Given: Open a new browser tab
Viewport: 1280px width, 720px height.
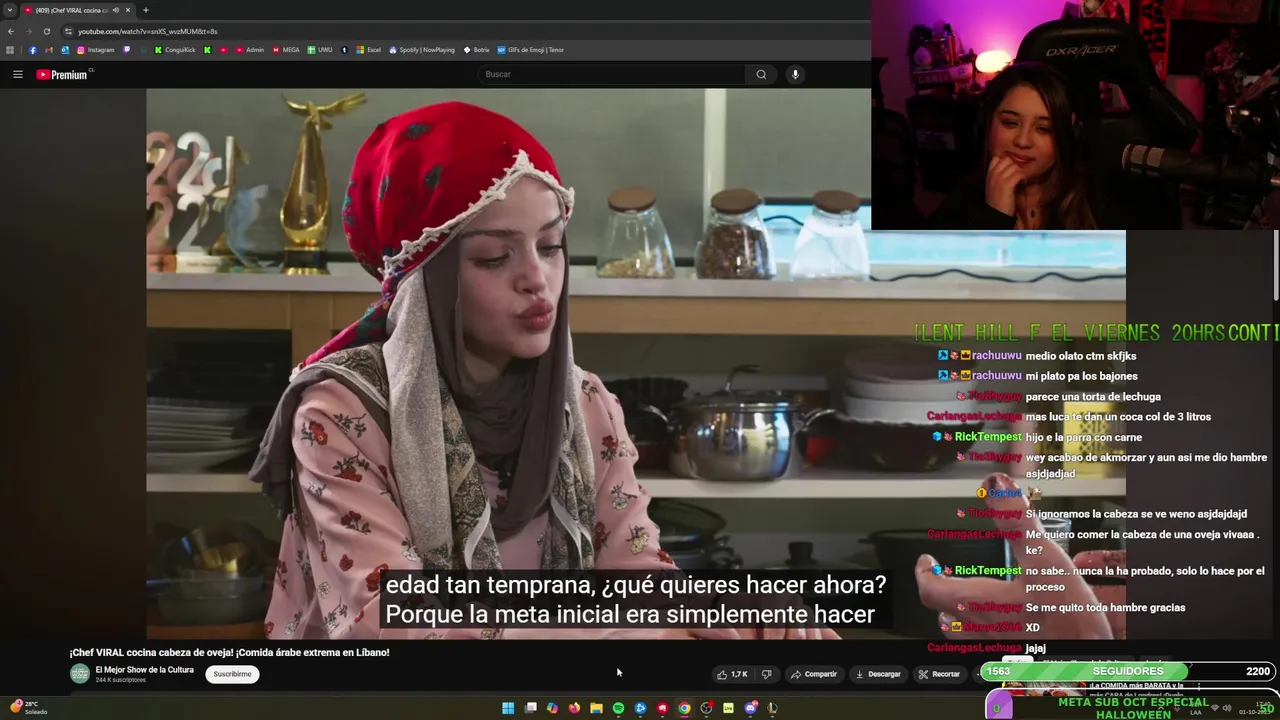Looking at the screenshot, I should (x=146, y=10).
